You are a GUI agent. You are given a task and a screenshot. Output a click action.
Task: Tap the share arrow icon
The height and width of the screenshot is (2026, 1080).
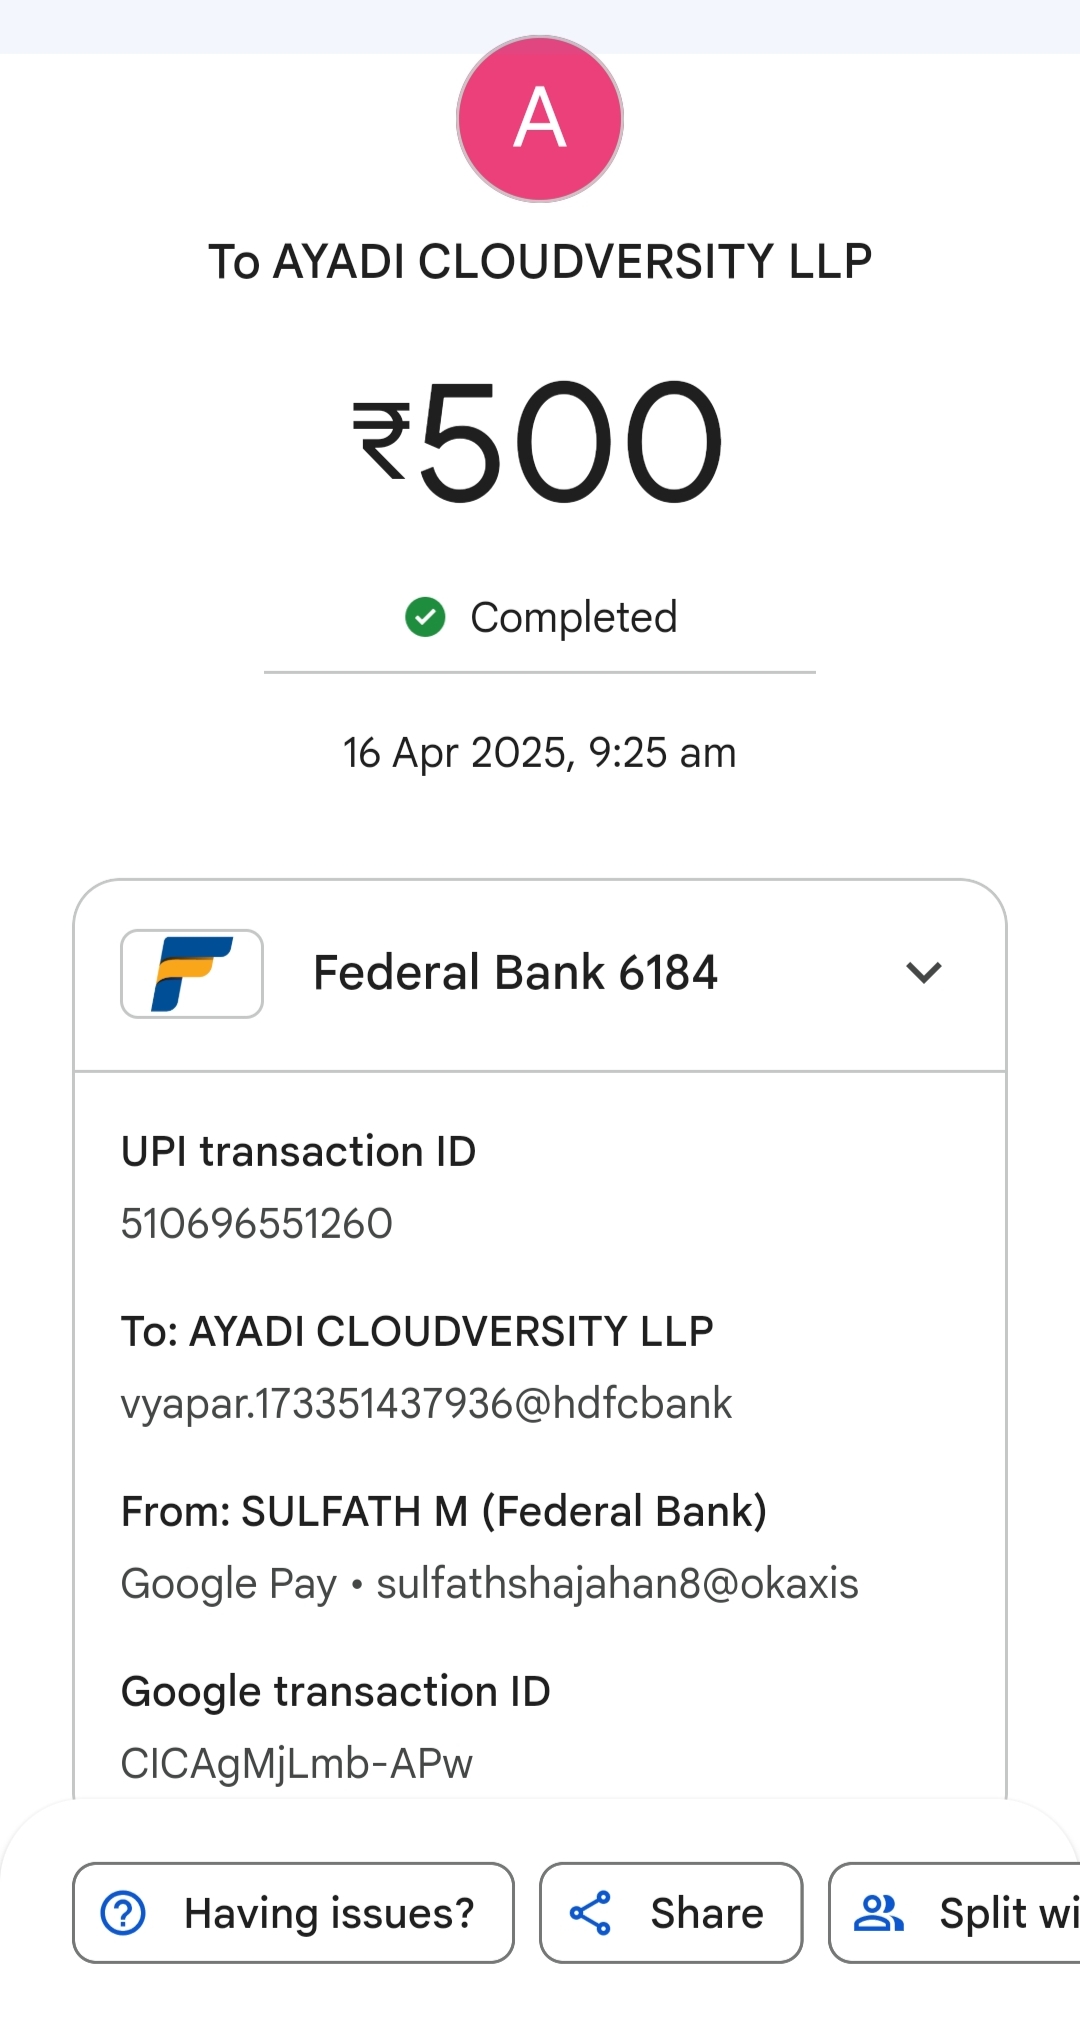pos(590,1913)
